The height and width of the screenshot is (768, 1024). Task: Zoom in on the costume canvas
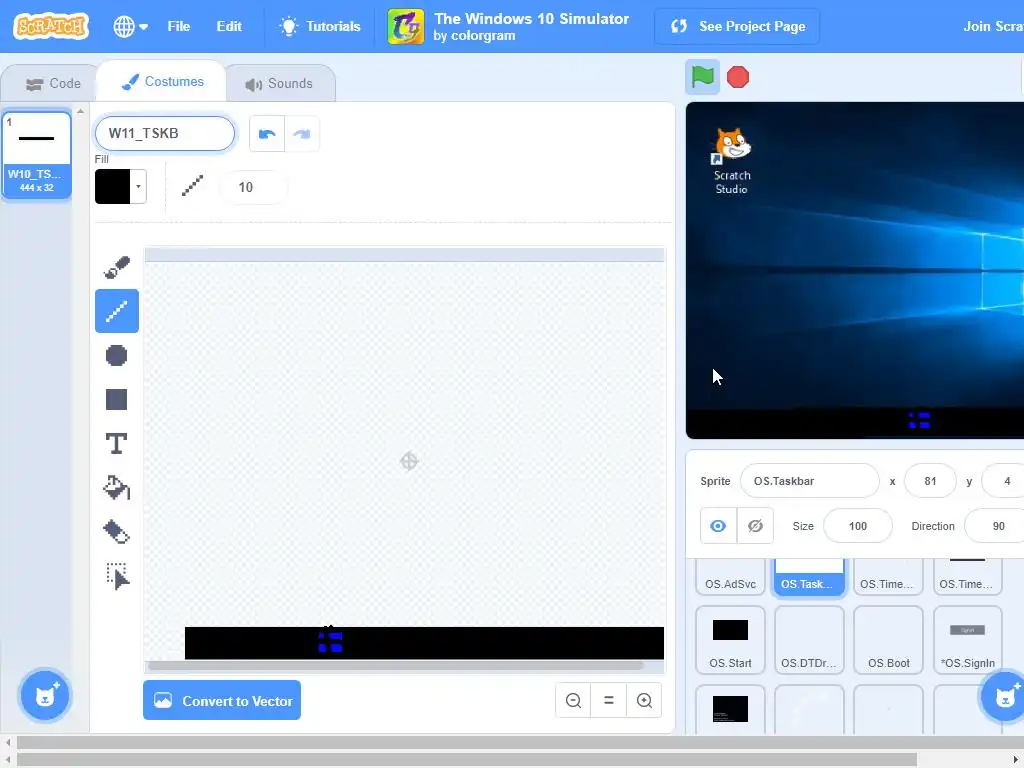point(644,700)
